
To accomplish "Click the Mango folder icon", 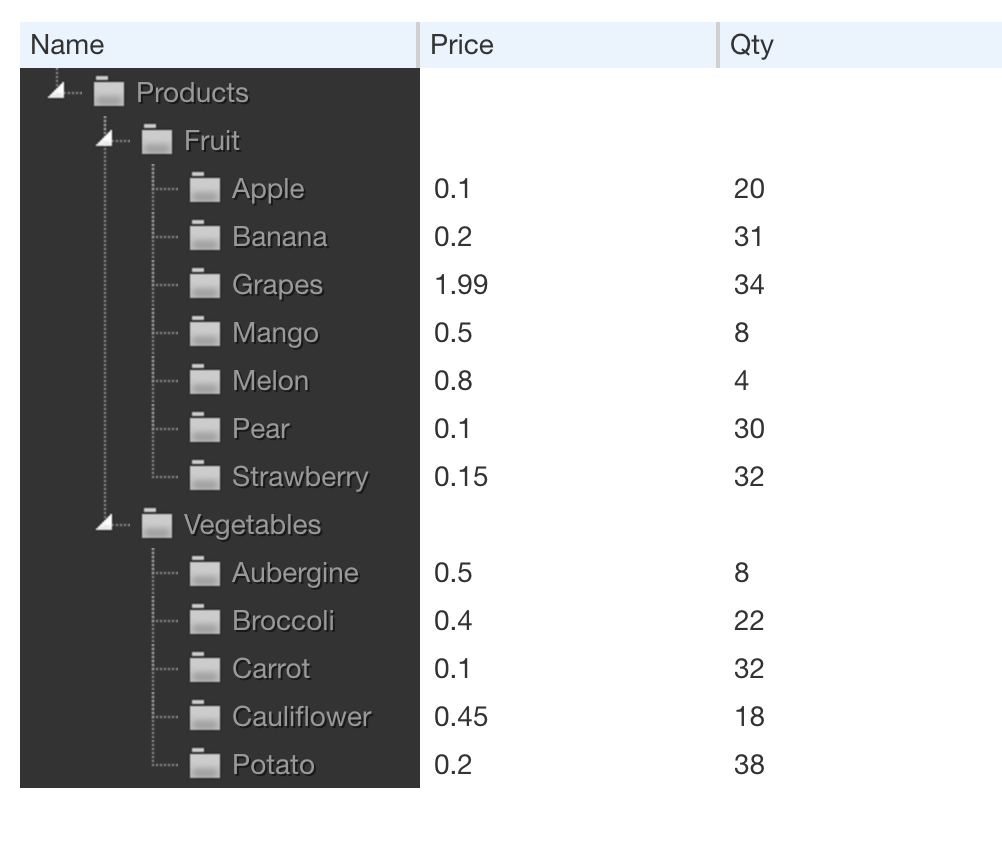I will [x=204, y=332].
